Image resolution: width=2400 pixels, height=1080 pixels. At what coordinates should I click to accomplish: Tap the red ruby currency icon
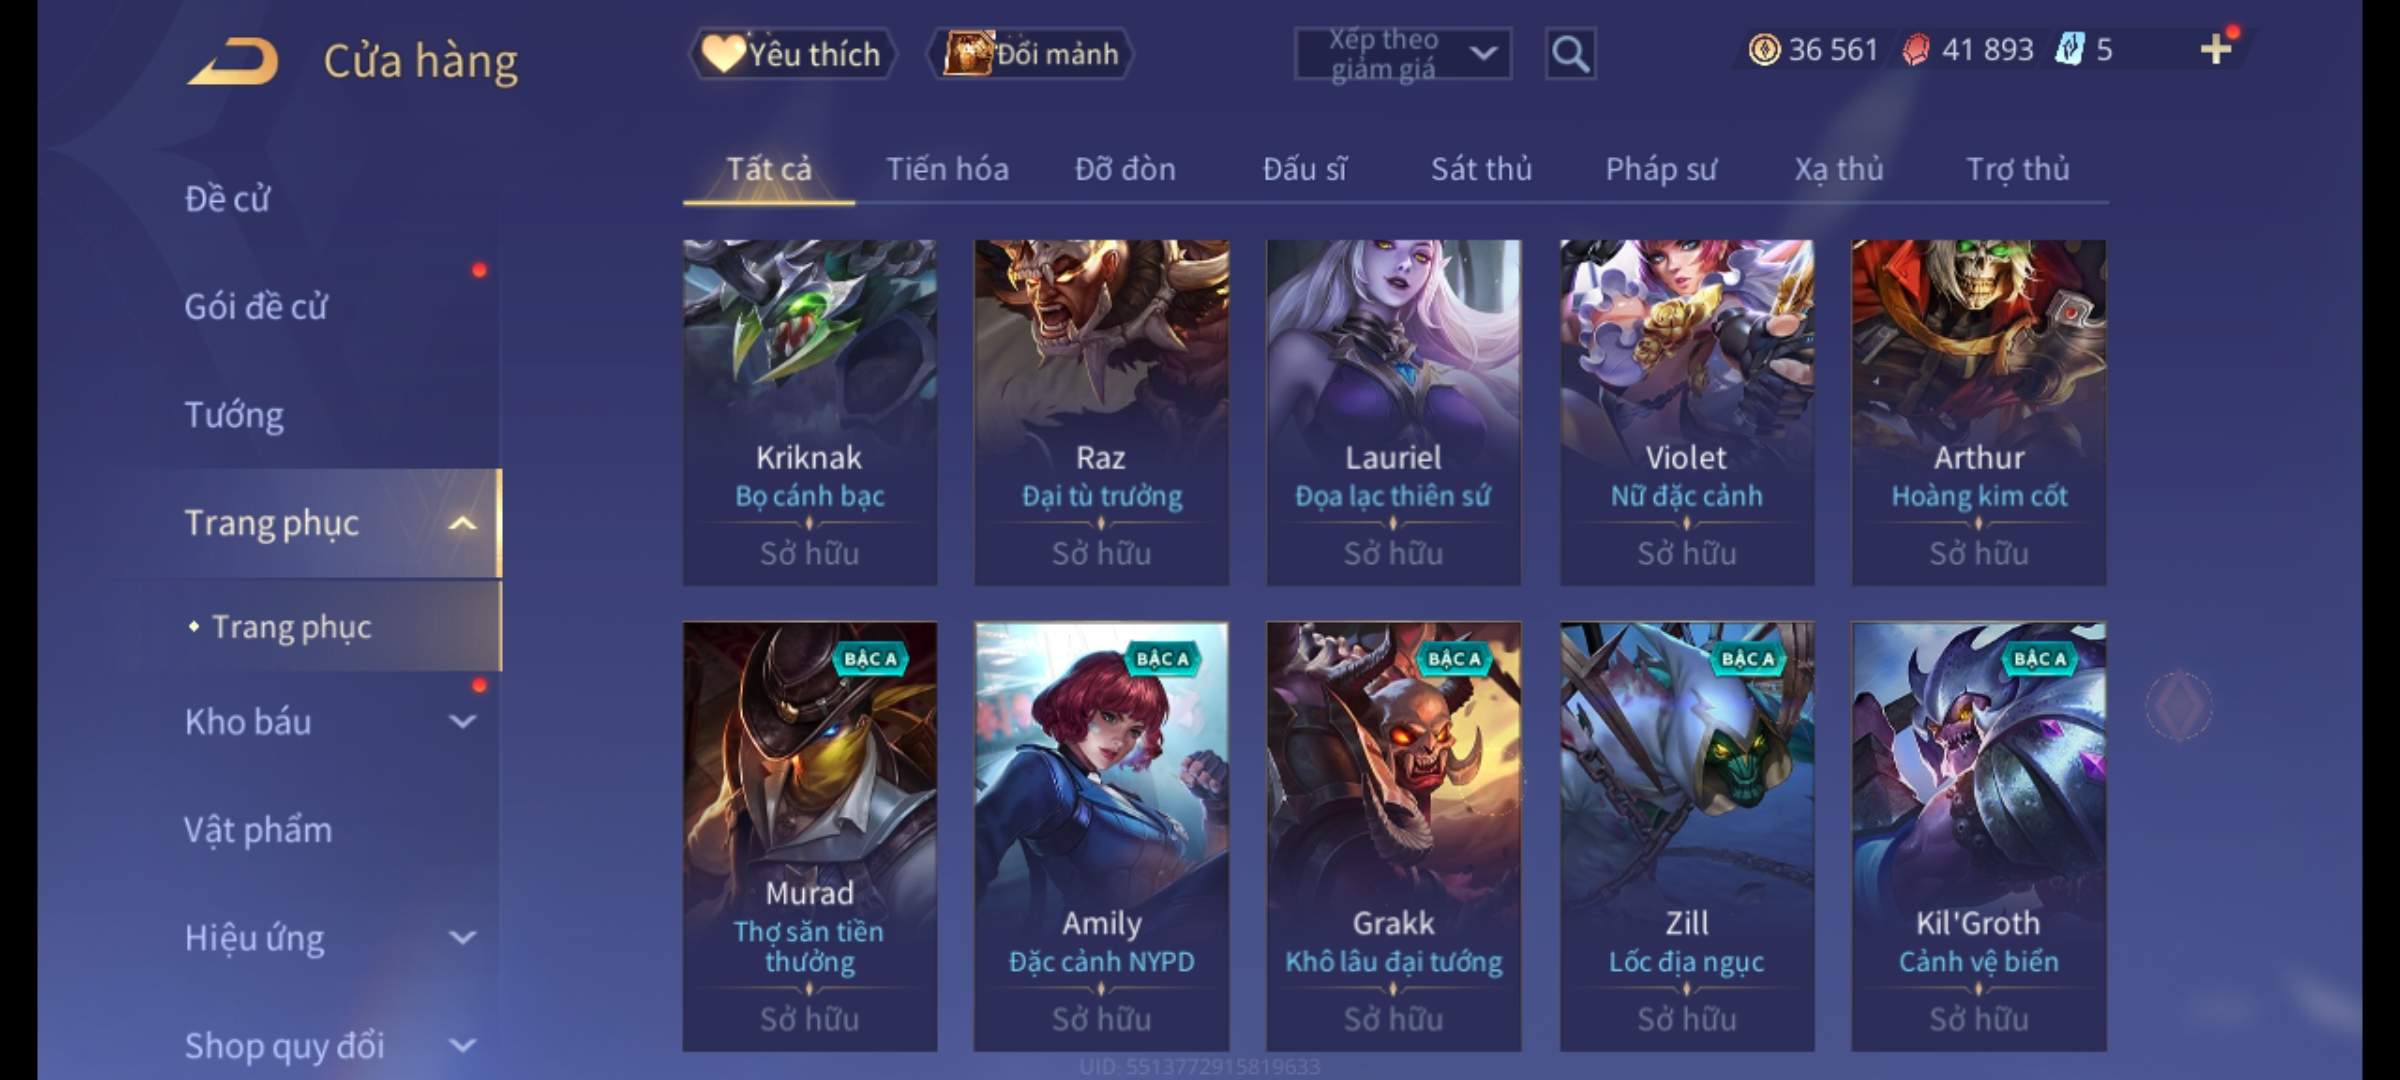(x=1916, y=49)
